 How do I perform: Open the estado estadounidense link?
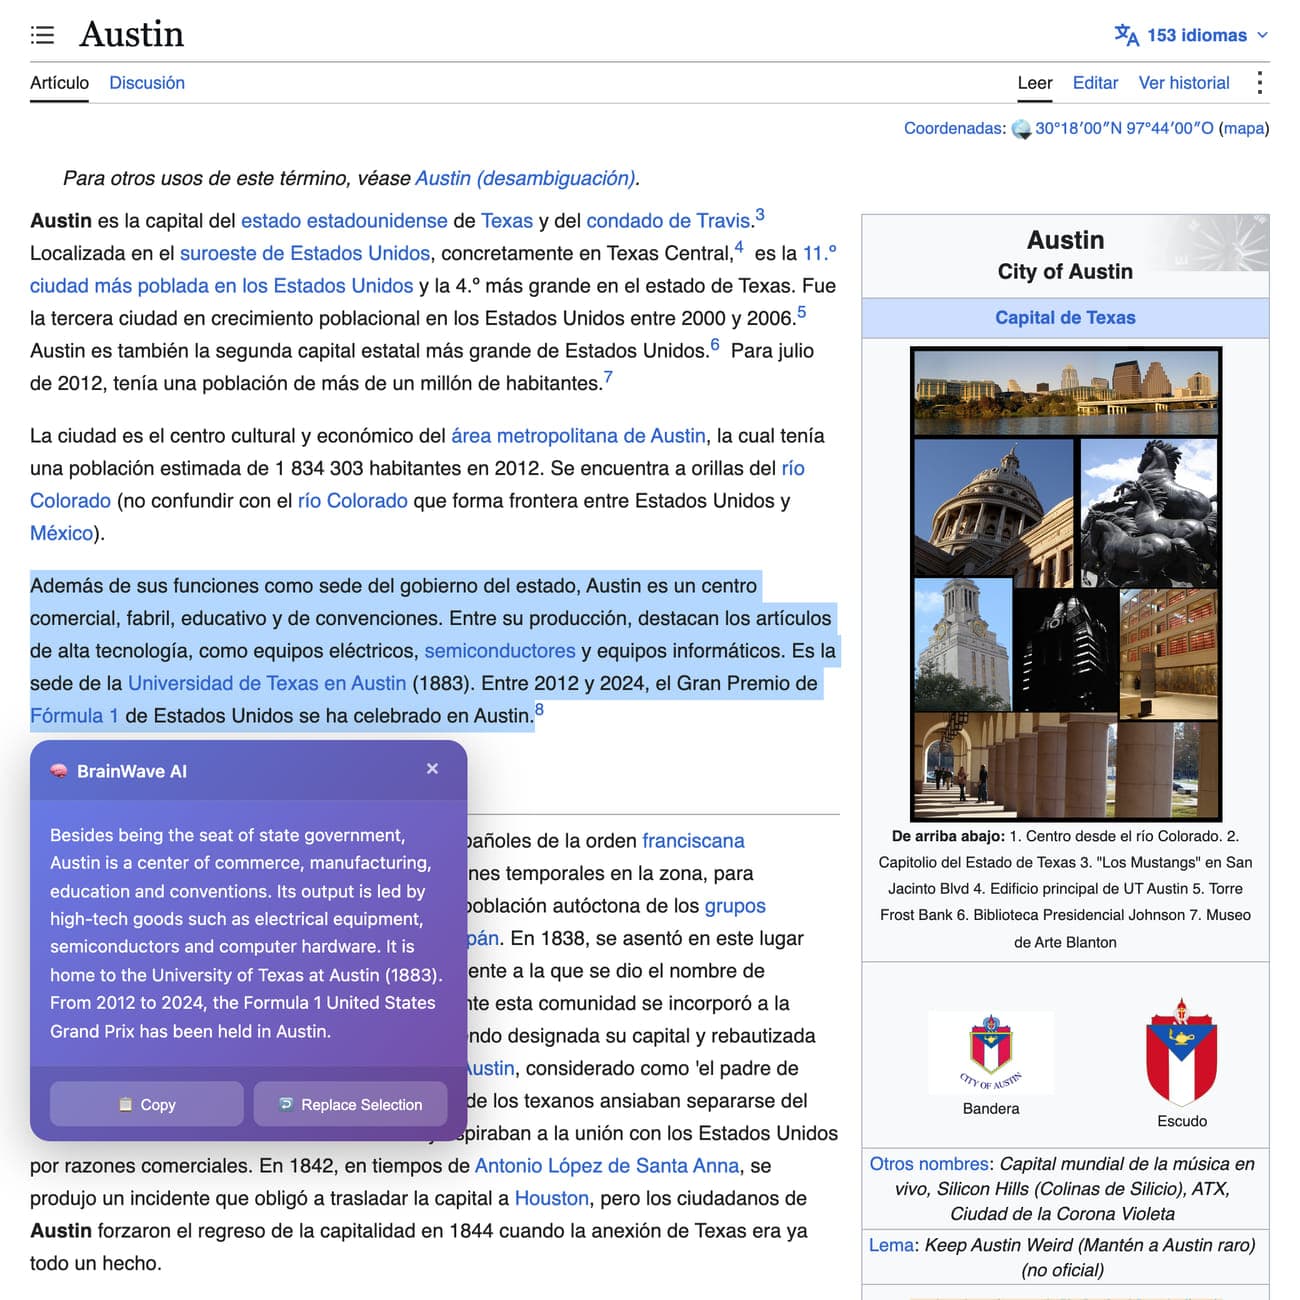tap(344, 221)
